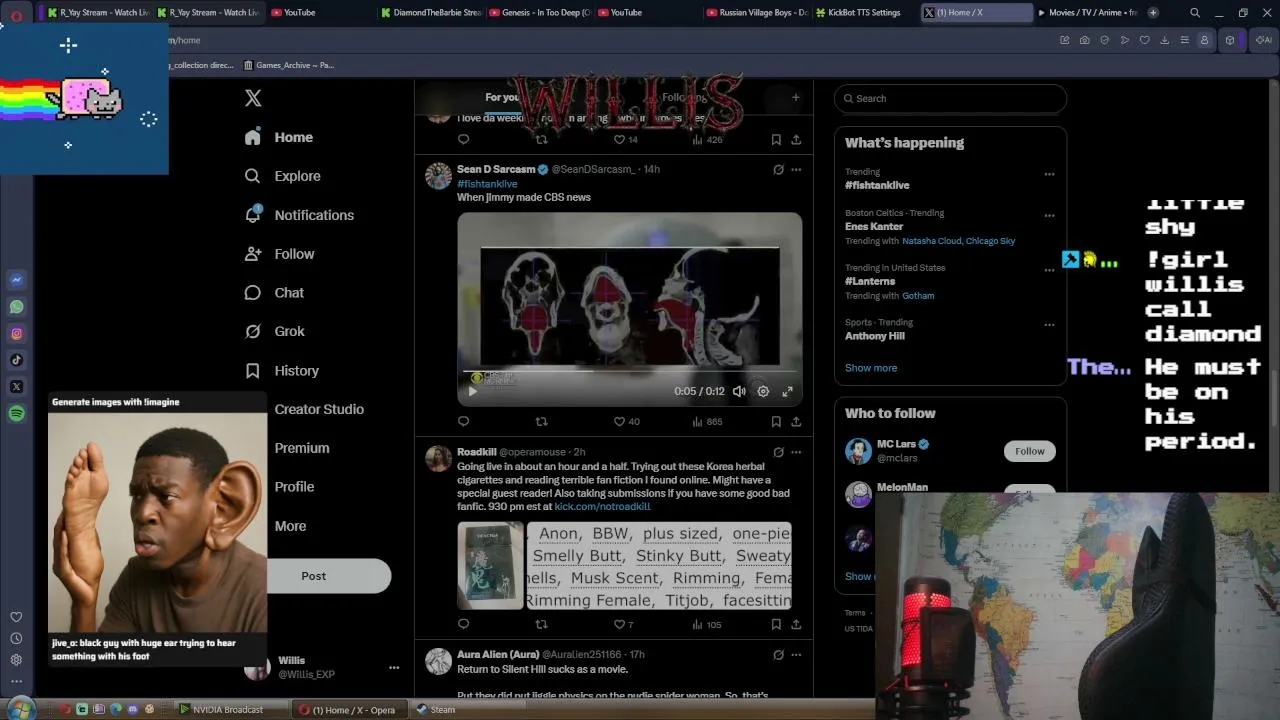Open Grok in the X sidebar
The width and height of the screenshot is (1280, 720).
[274, 331]
